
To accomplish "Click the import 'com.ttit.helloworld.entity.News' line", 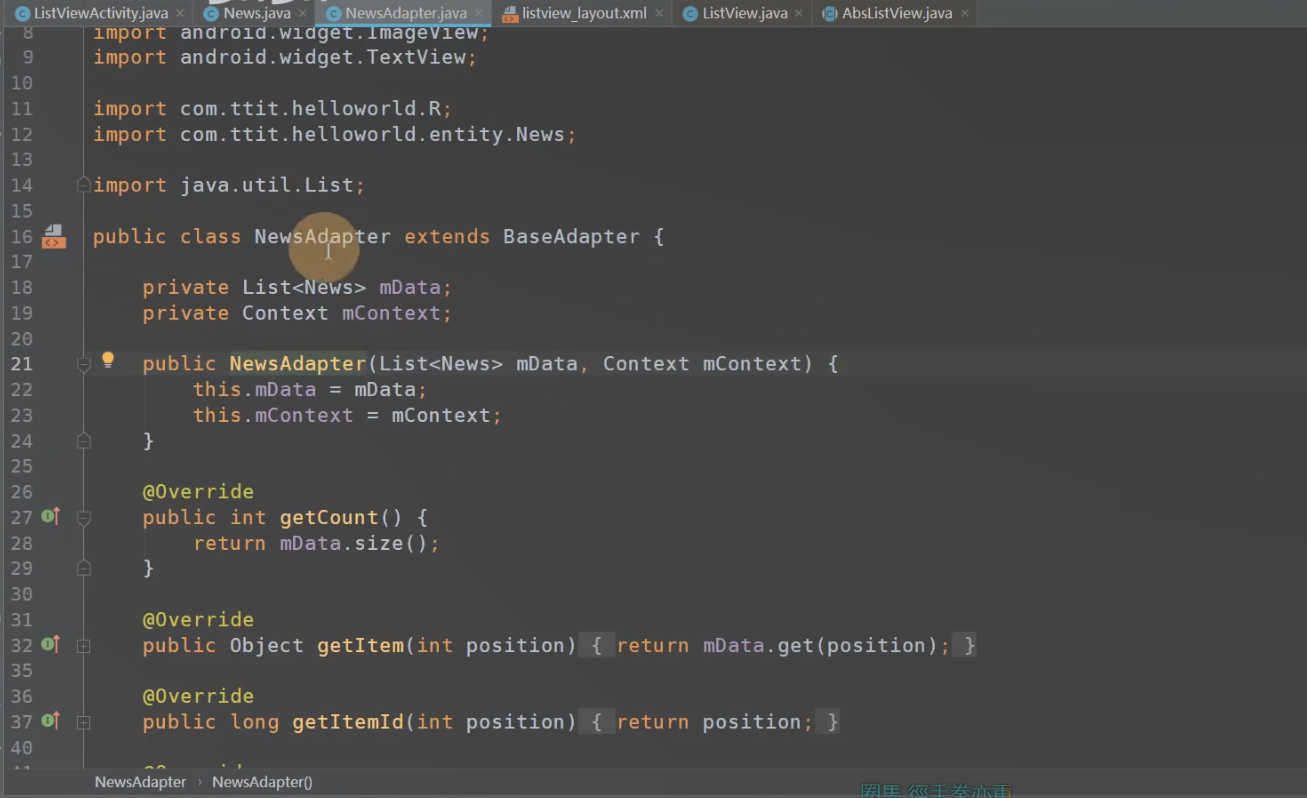I will click(x=335, y=134).
